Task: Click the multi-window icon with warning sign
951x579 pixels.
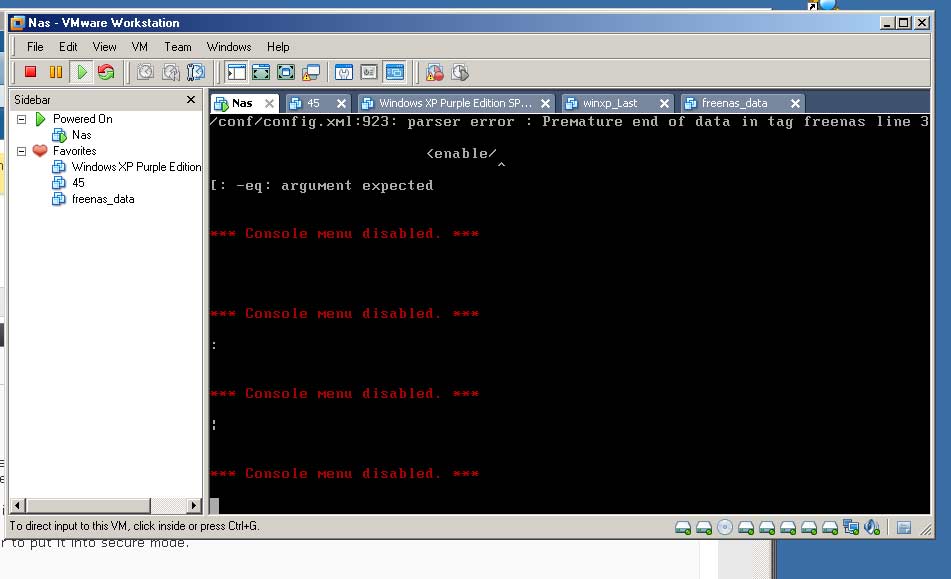Action: (311, 73)
